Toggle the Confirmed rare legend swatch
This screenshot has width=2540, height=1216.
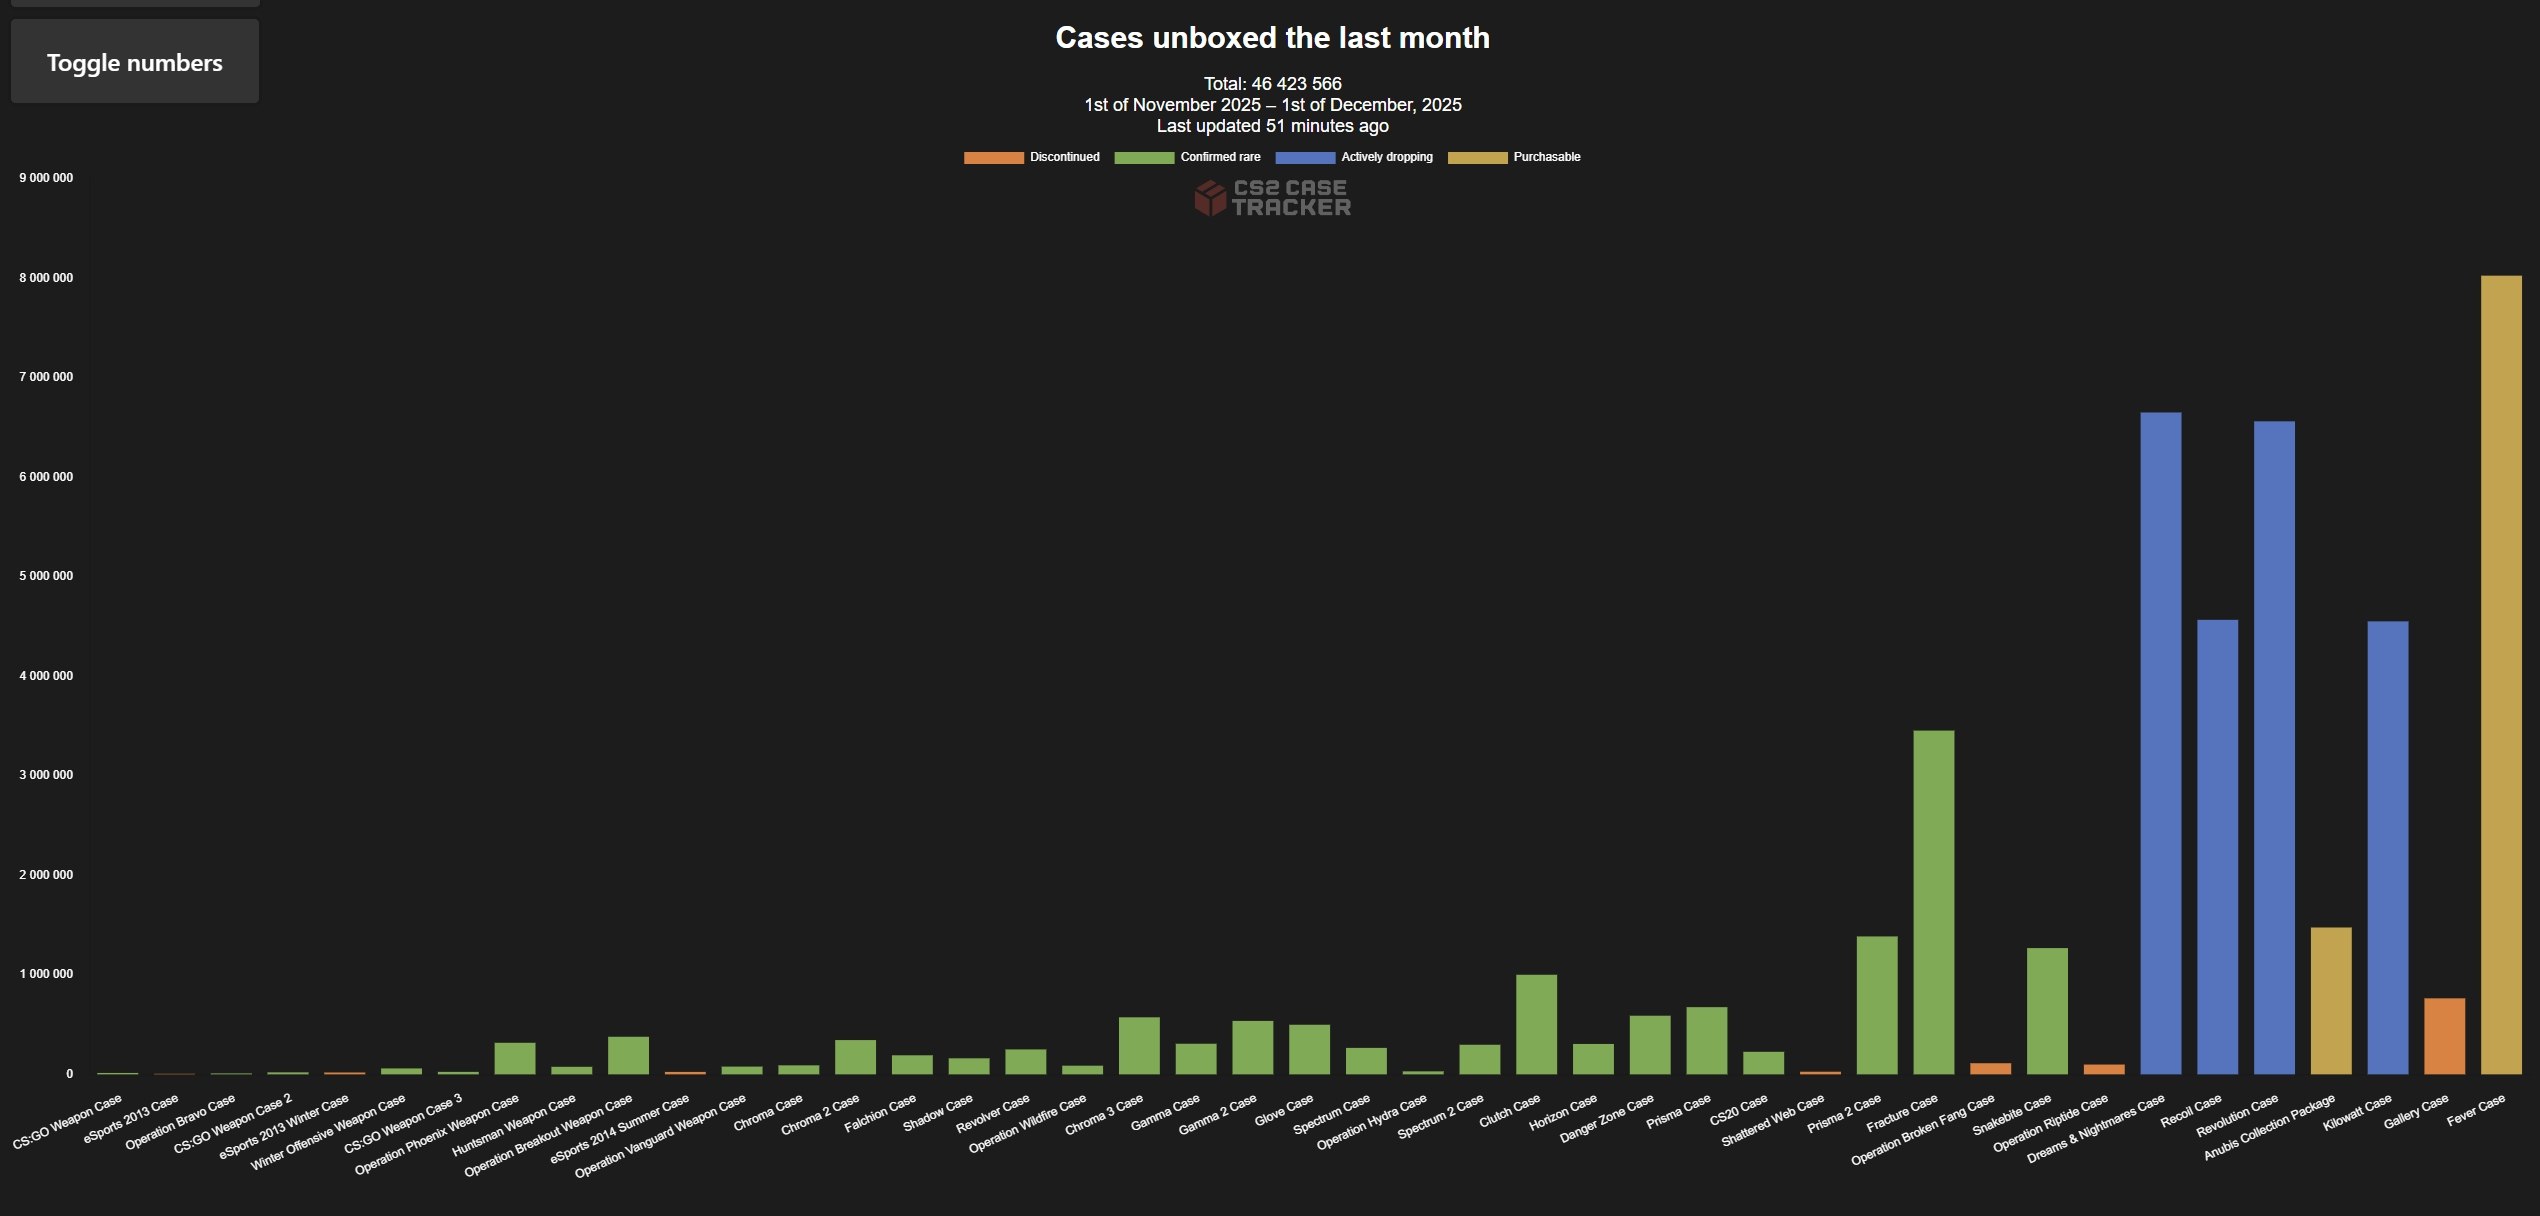pyautogui.click(x=1143, y=157)
